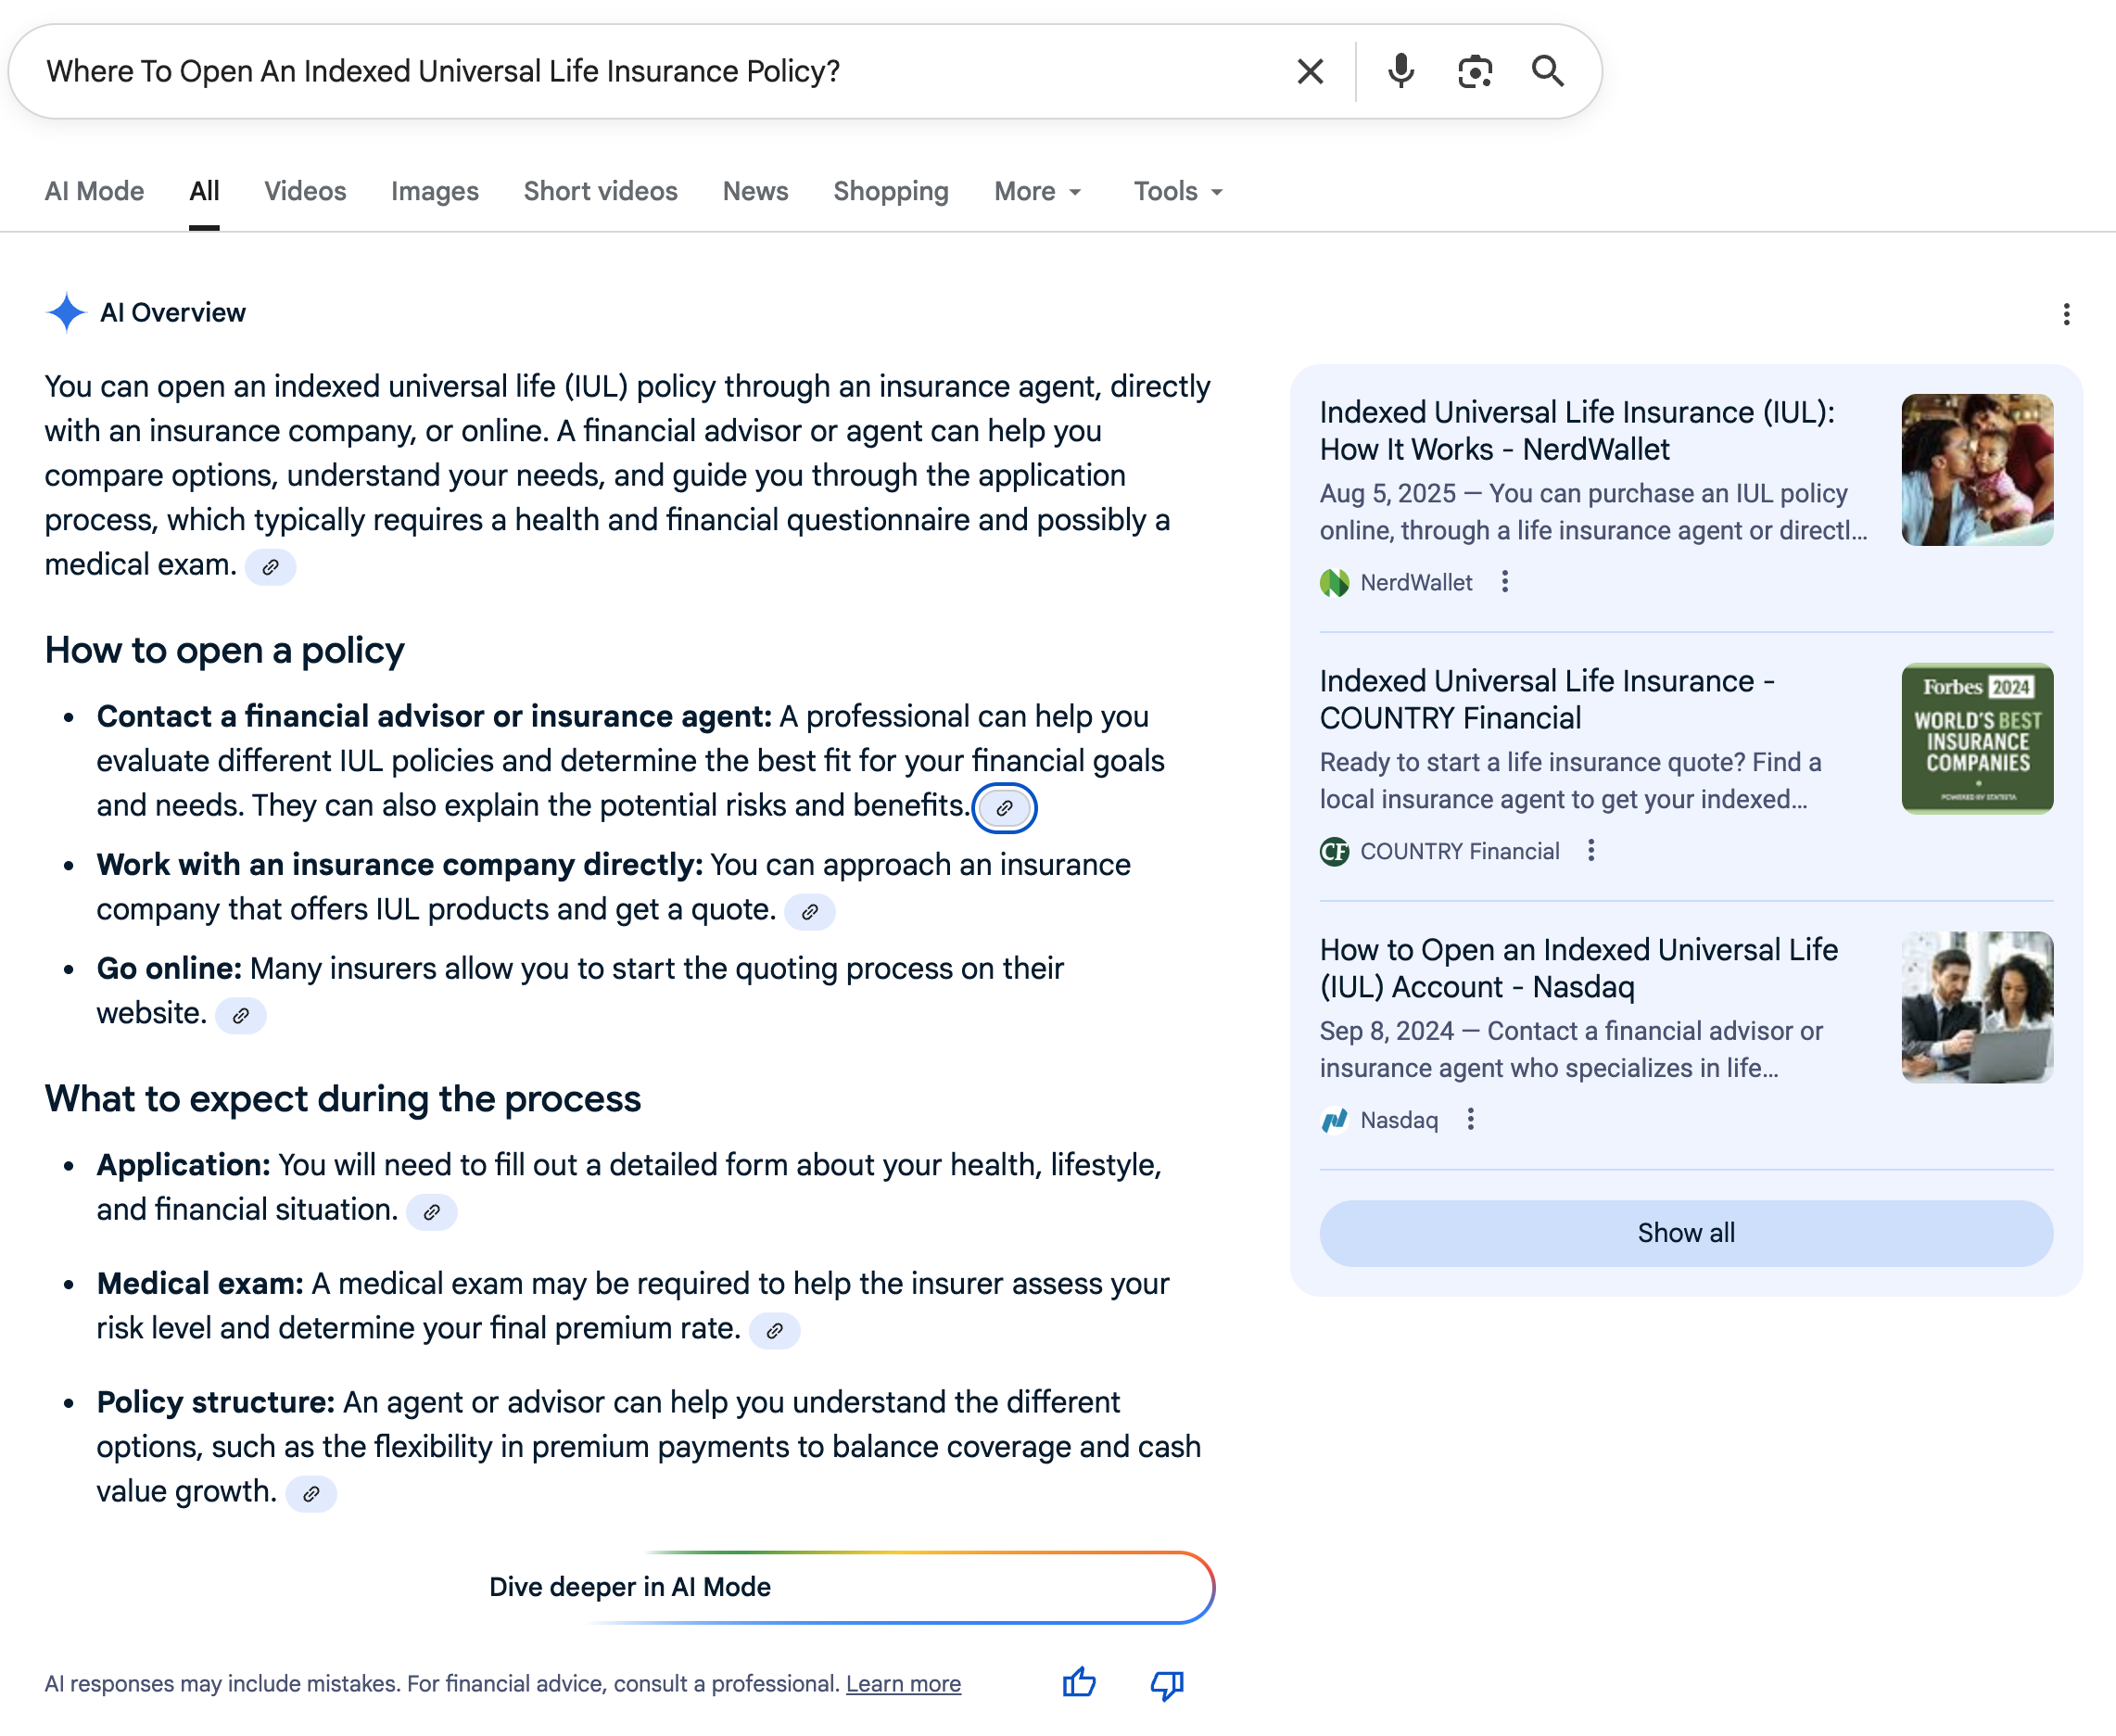Click thumbs up feedback icon
This screenshot has height=1736, width=2116.
[1079, 1684]
